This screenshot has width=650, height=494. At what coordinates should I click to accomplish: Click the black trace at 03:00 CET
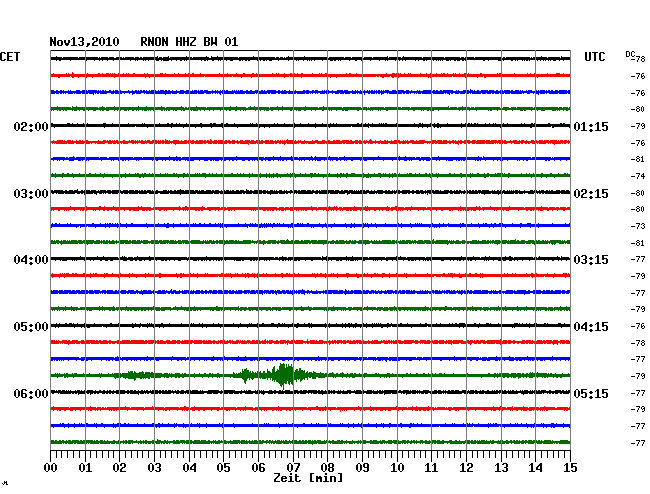point(310,192)
